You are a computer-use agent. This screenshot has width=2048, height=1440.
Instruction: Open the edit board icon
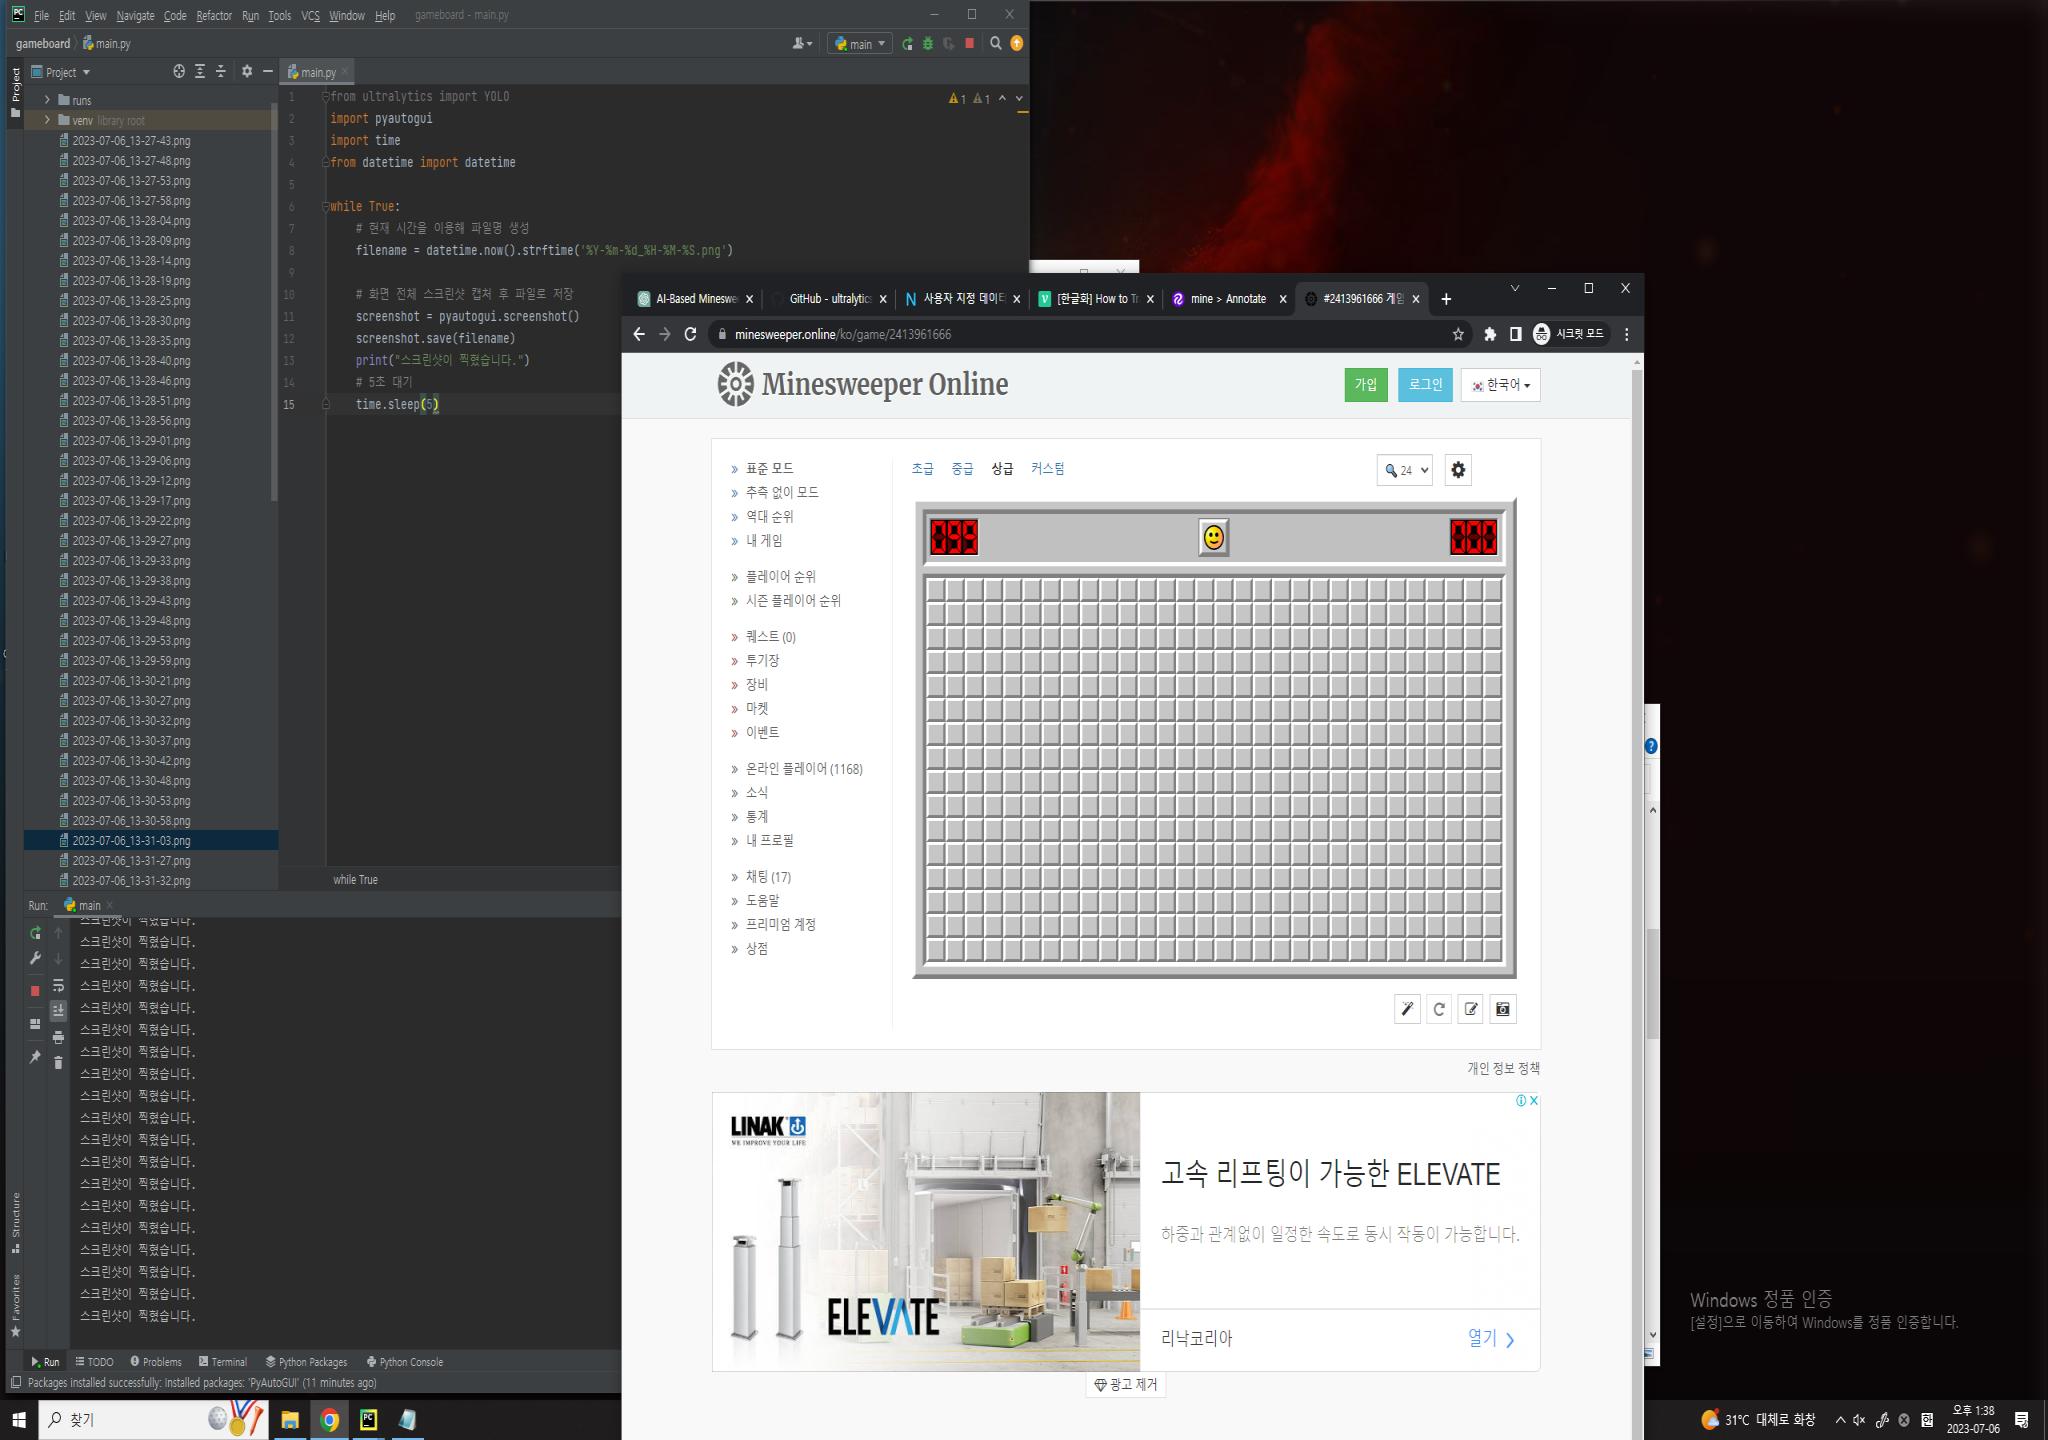1471,1009
